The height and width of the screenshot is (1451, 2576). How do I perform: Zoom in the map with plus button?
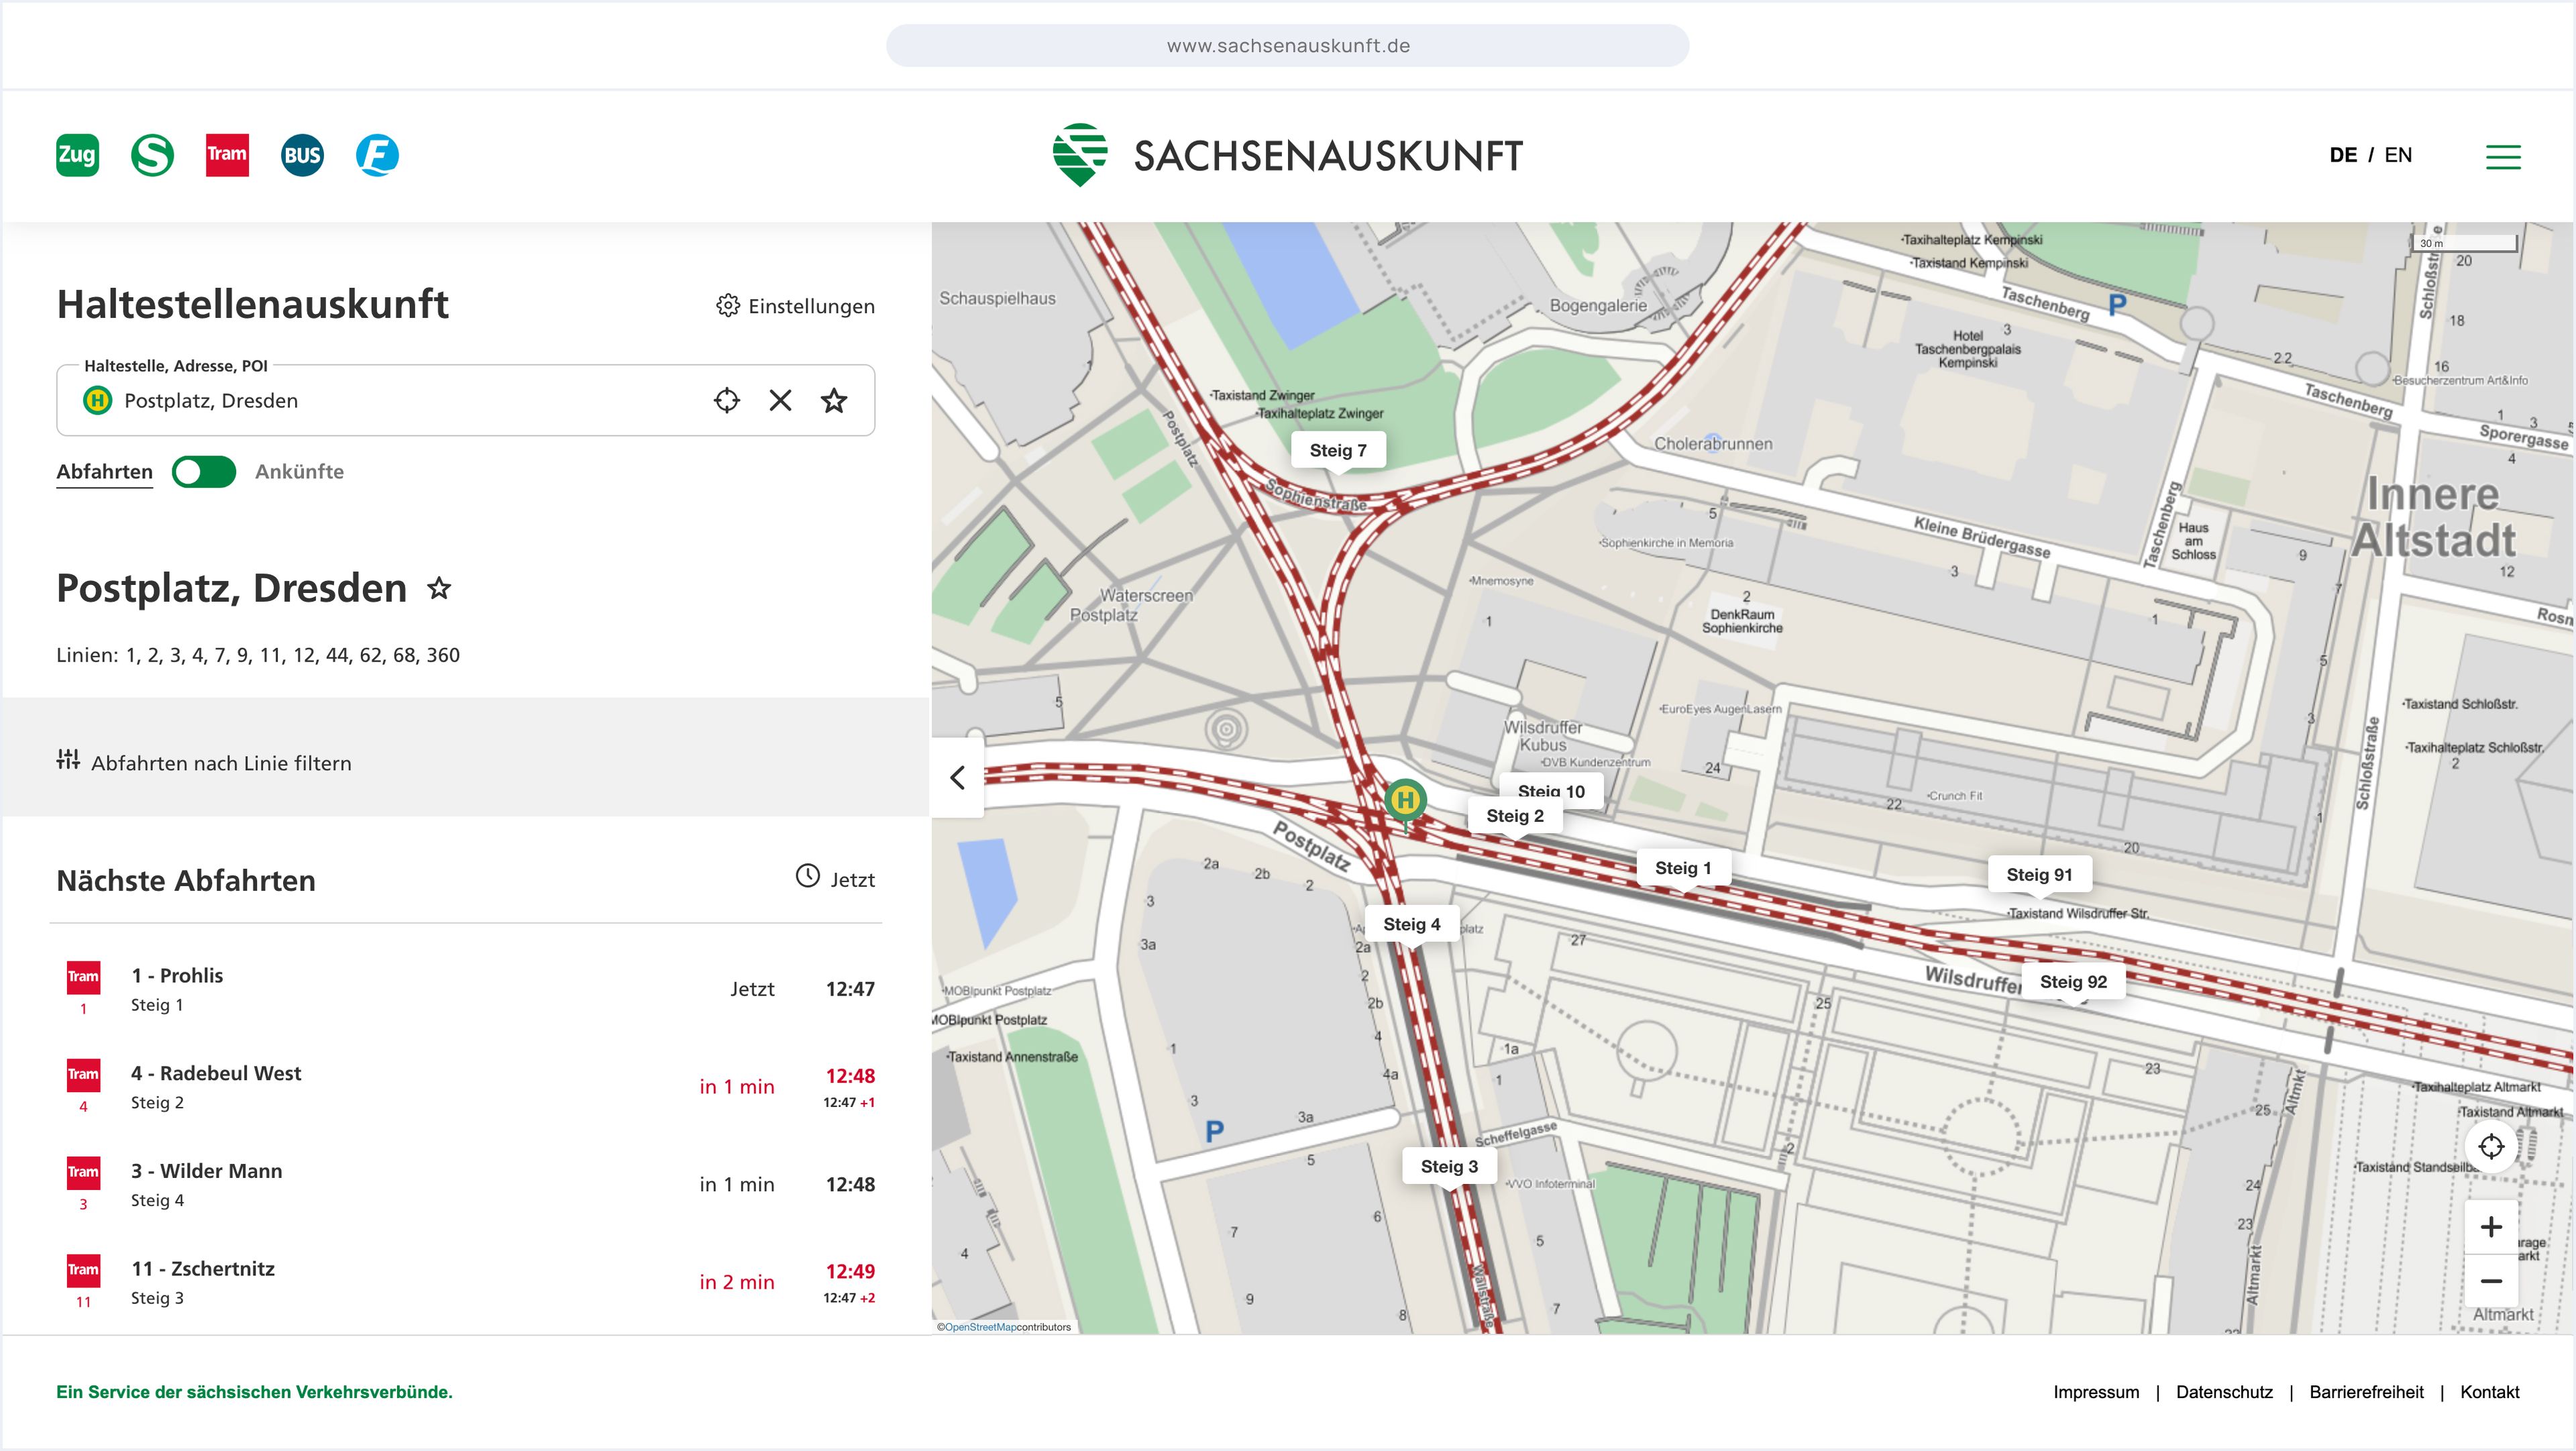(2491, 1227)
